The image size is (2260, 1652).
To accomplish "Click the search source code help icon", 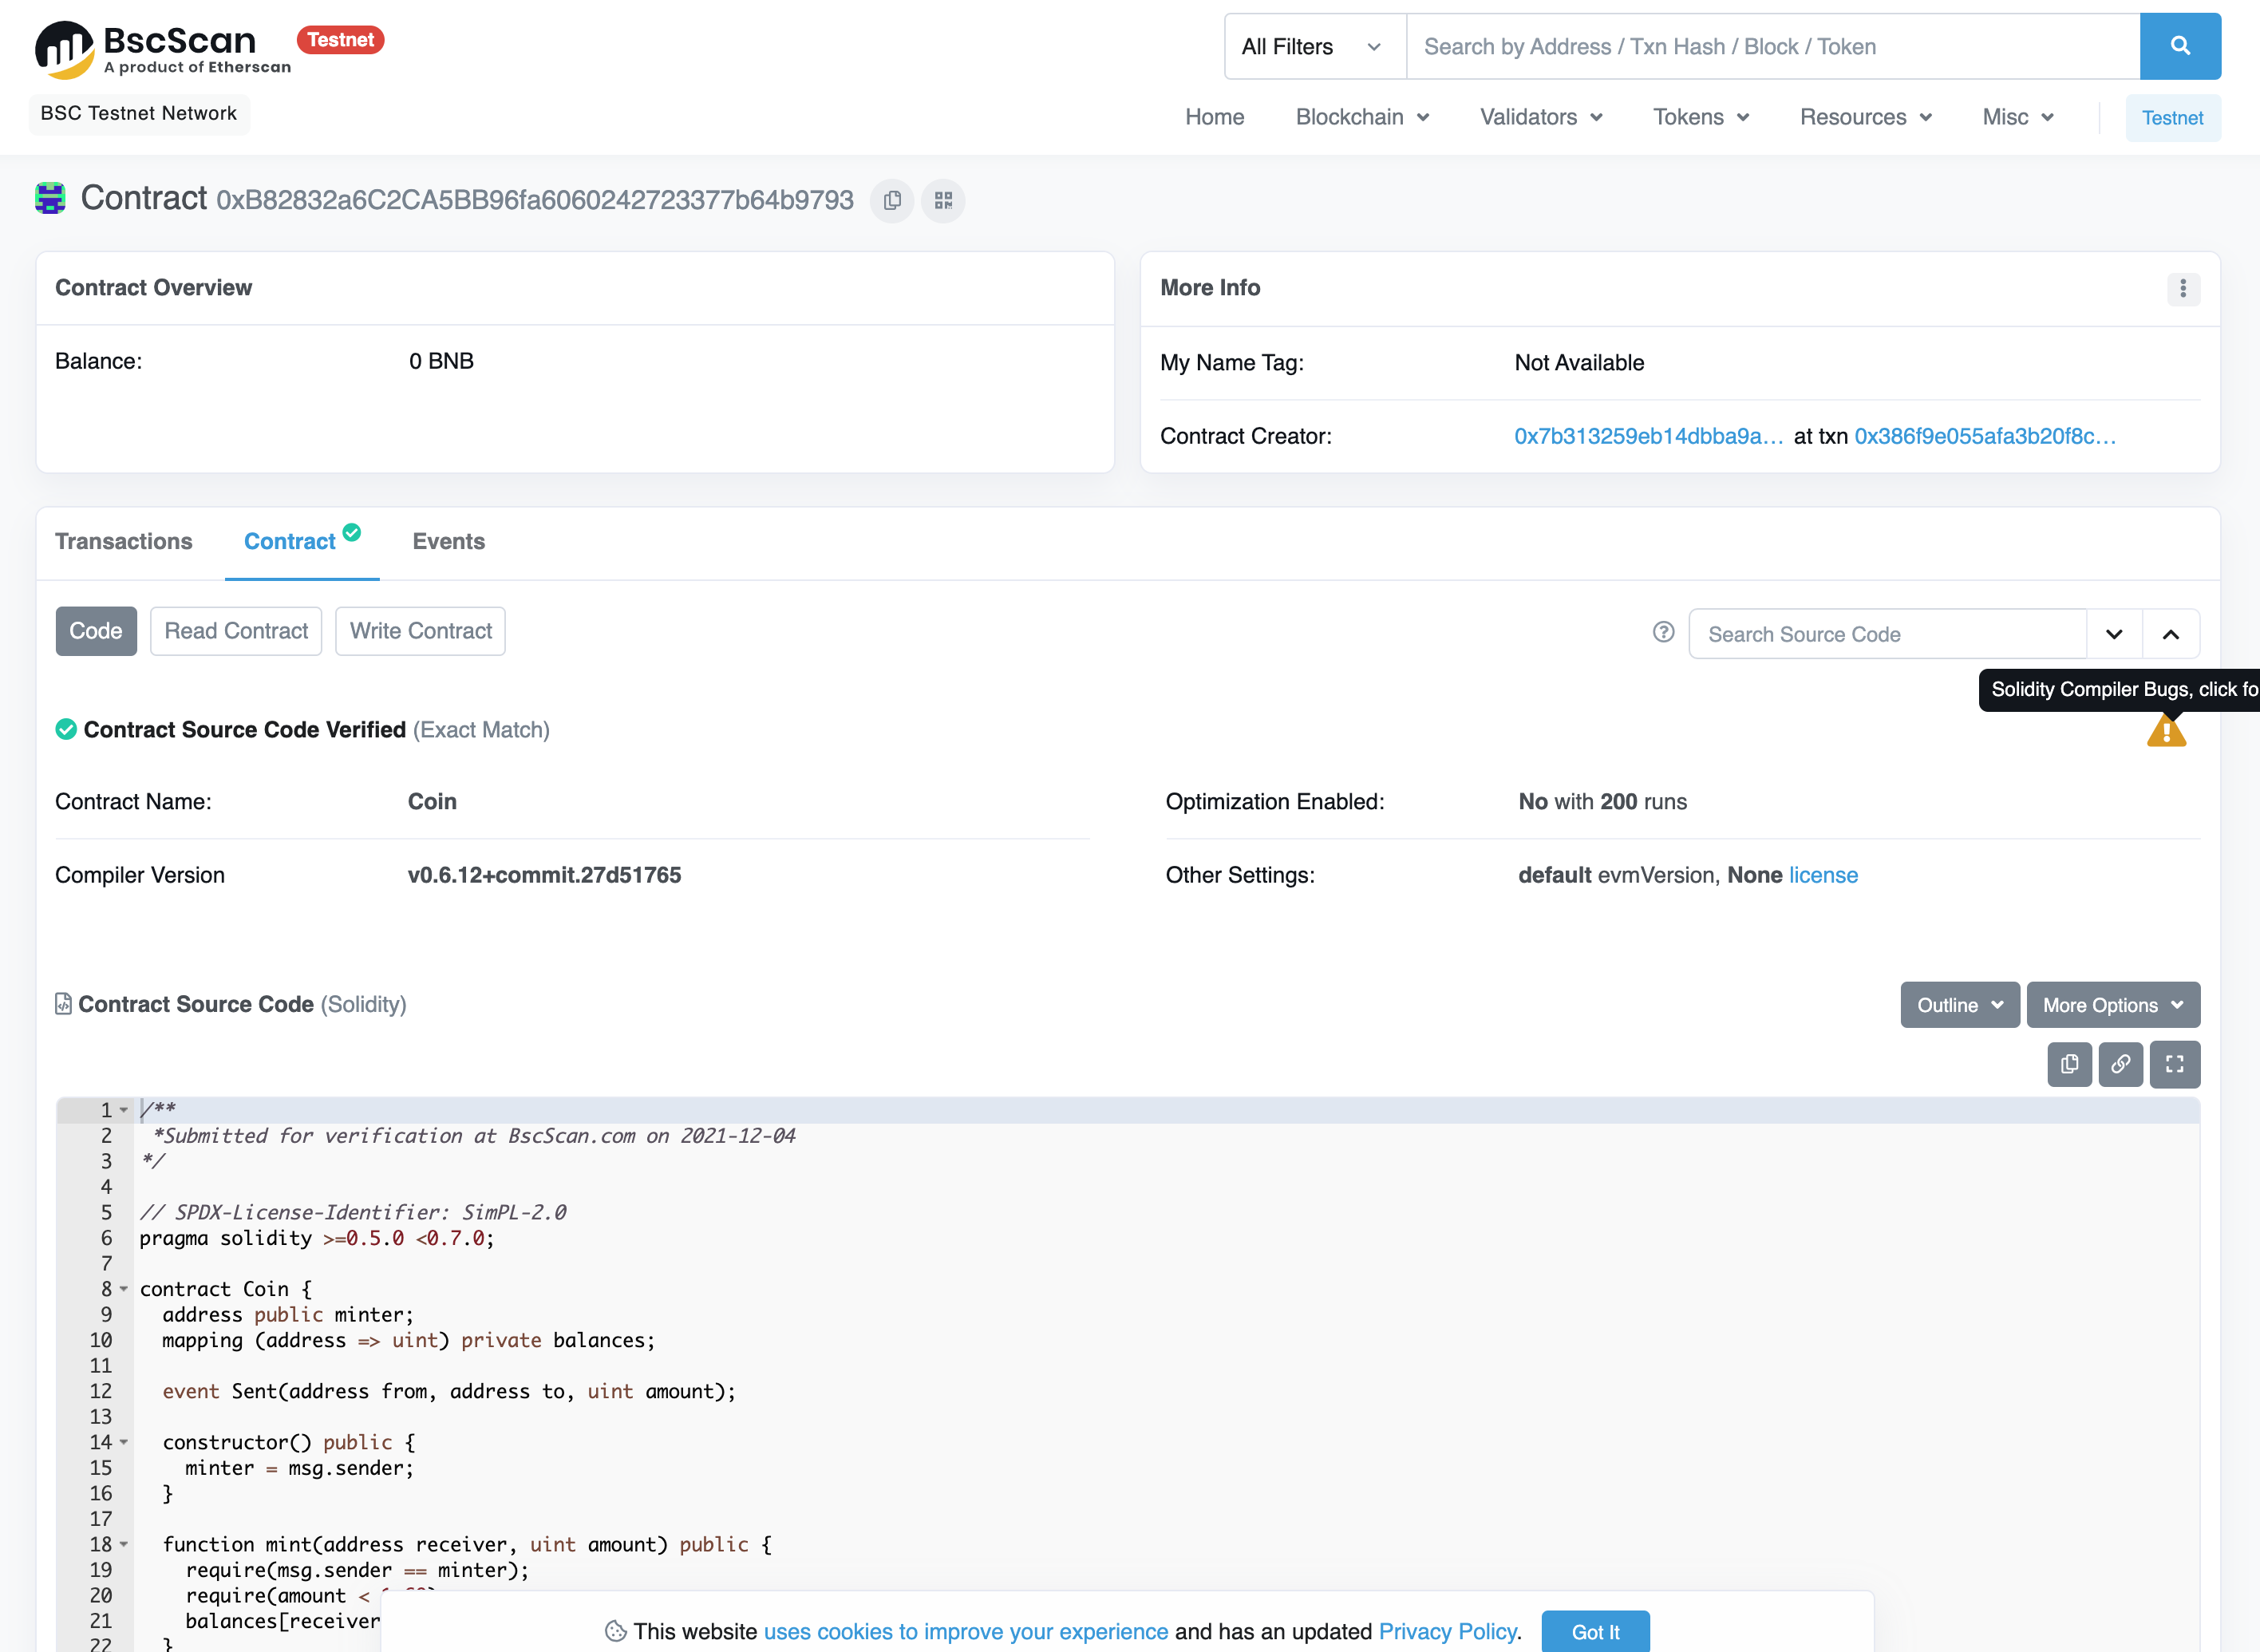I will coord(1663,632).
